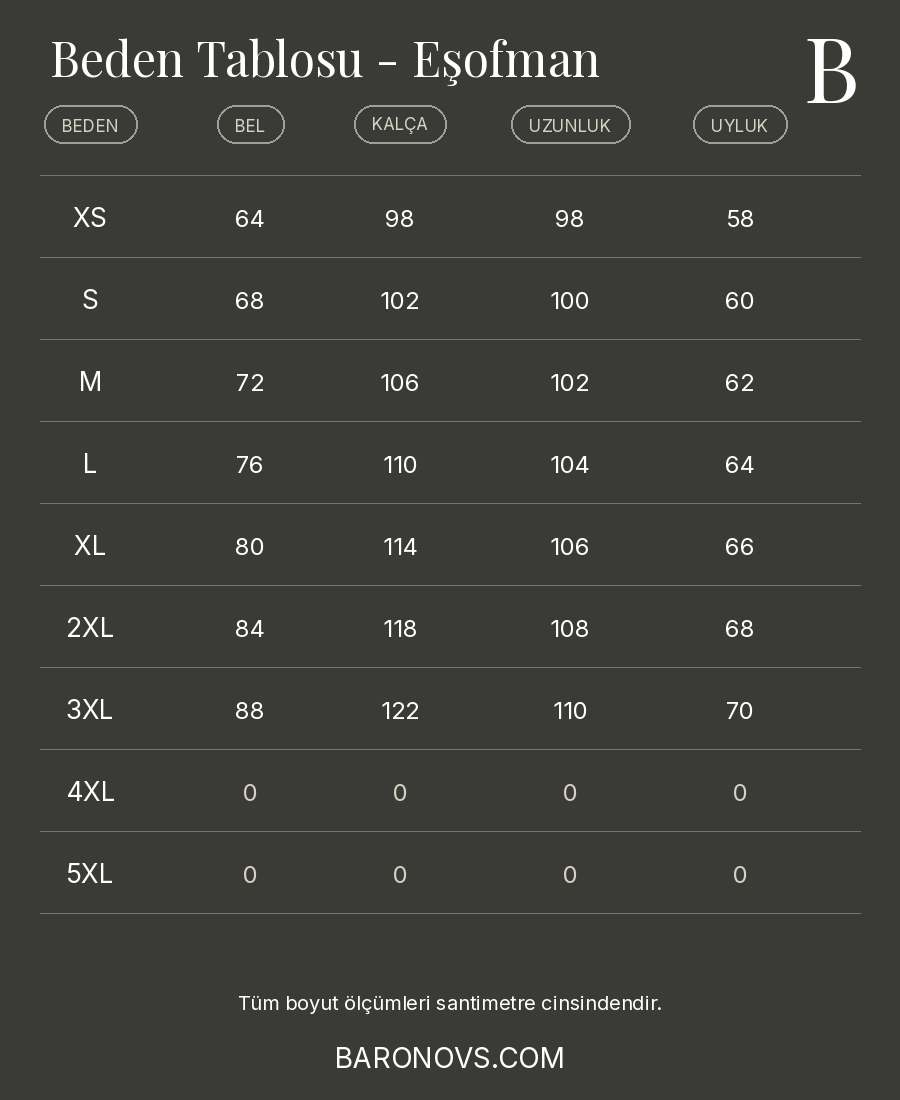Image resolution: width=900 pixels, height=1100 pixels.
Task: Click the UYLUK column header pill
Action: 740,125
